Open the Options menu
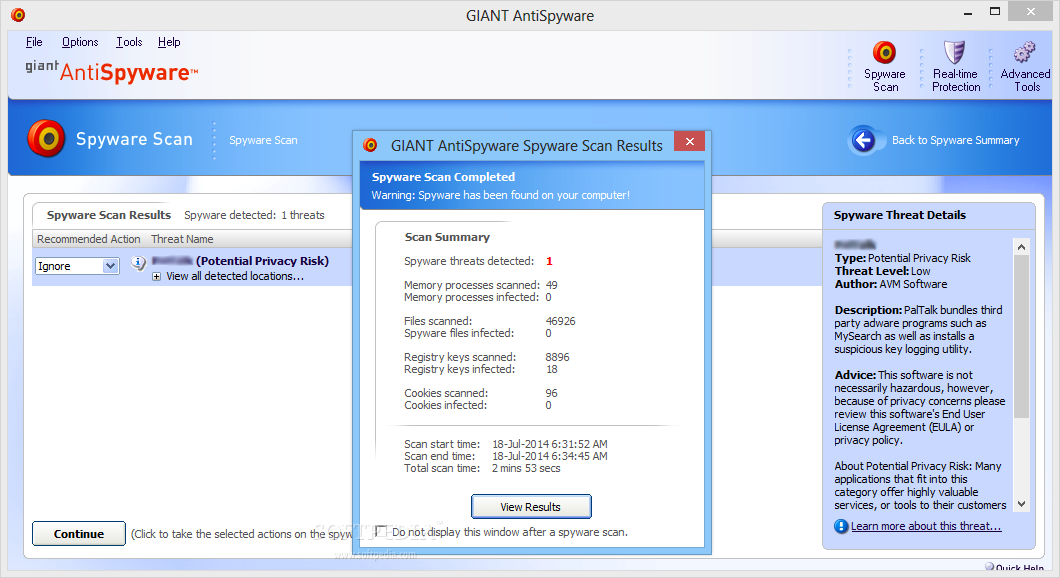Screen dimensions: 1060x578 [x=80, y=42]
